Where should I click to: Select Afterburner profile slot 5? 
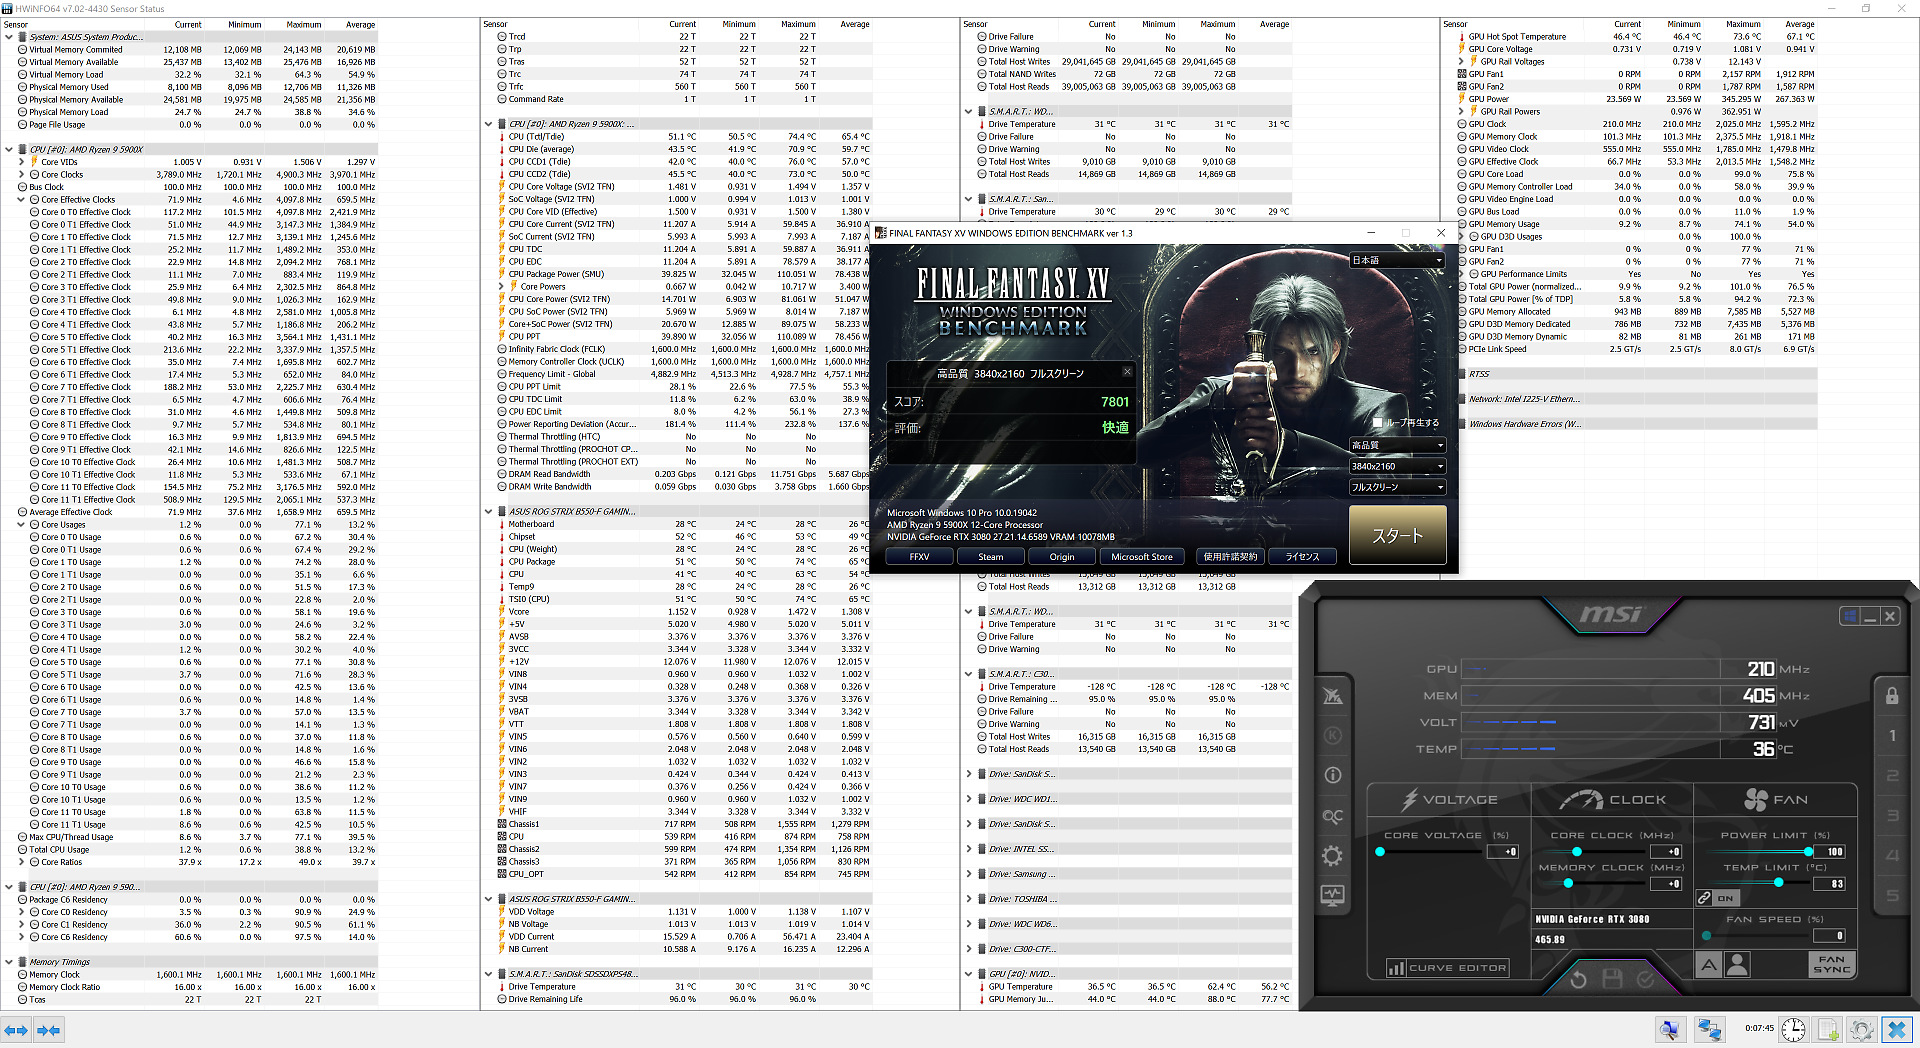click(x=1892, y=896)
